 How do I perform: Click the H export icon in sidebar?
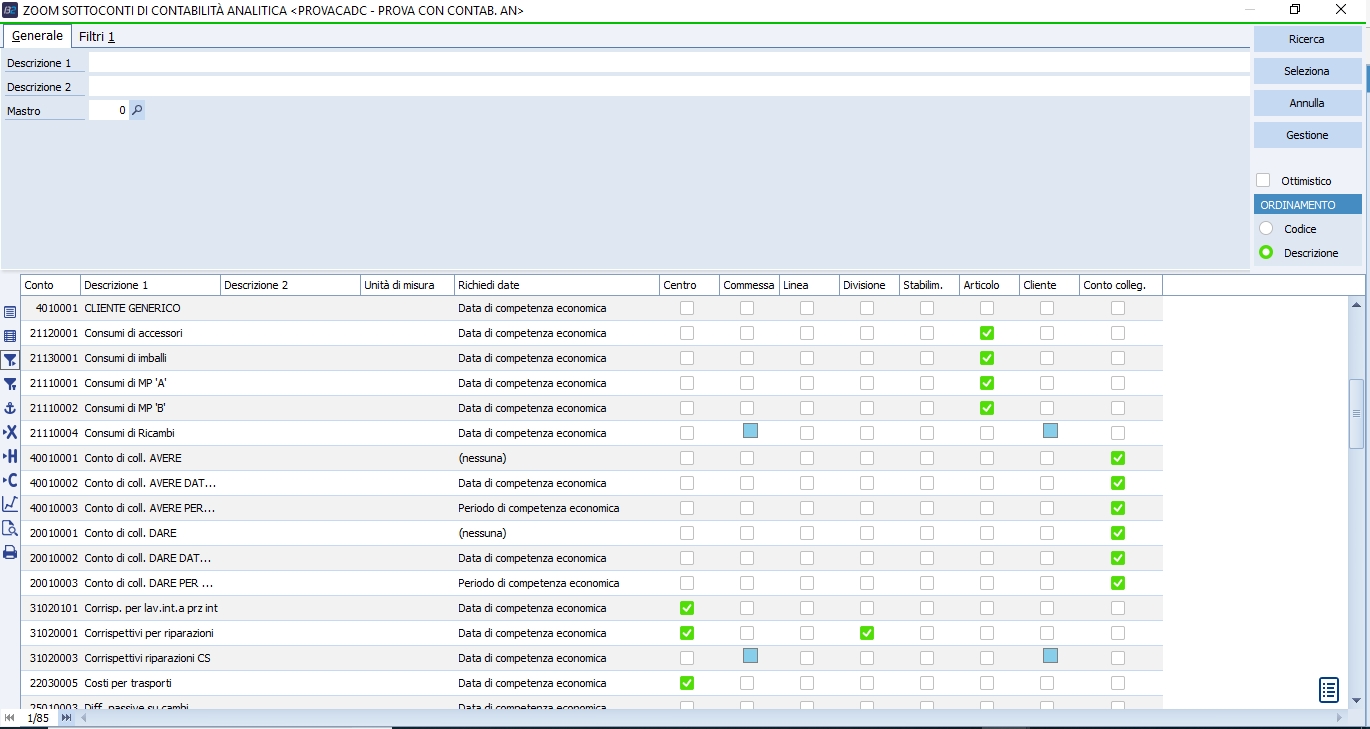(10, 456)
